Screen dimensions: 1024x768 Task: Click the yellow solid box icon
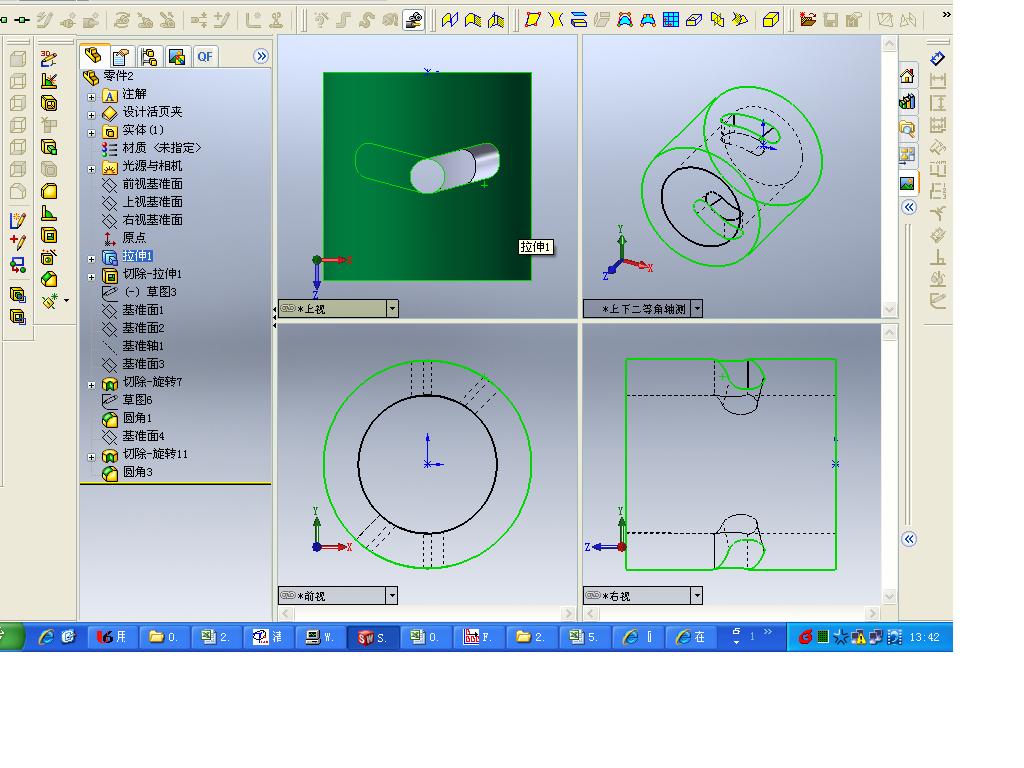coord(771,20)
